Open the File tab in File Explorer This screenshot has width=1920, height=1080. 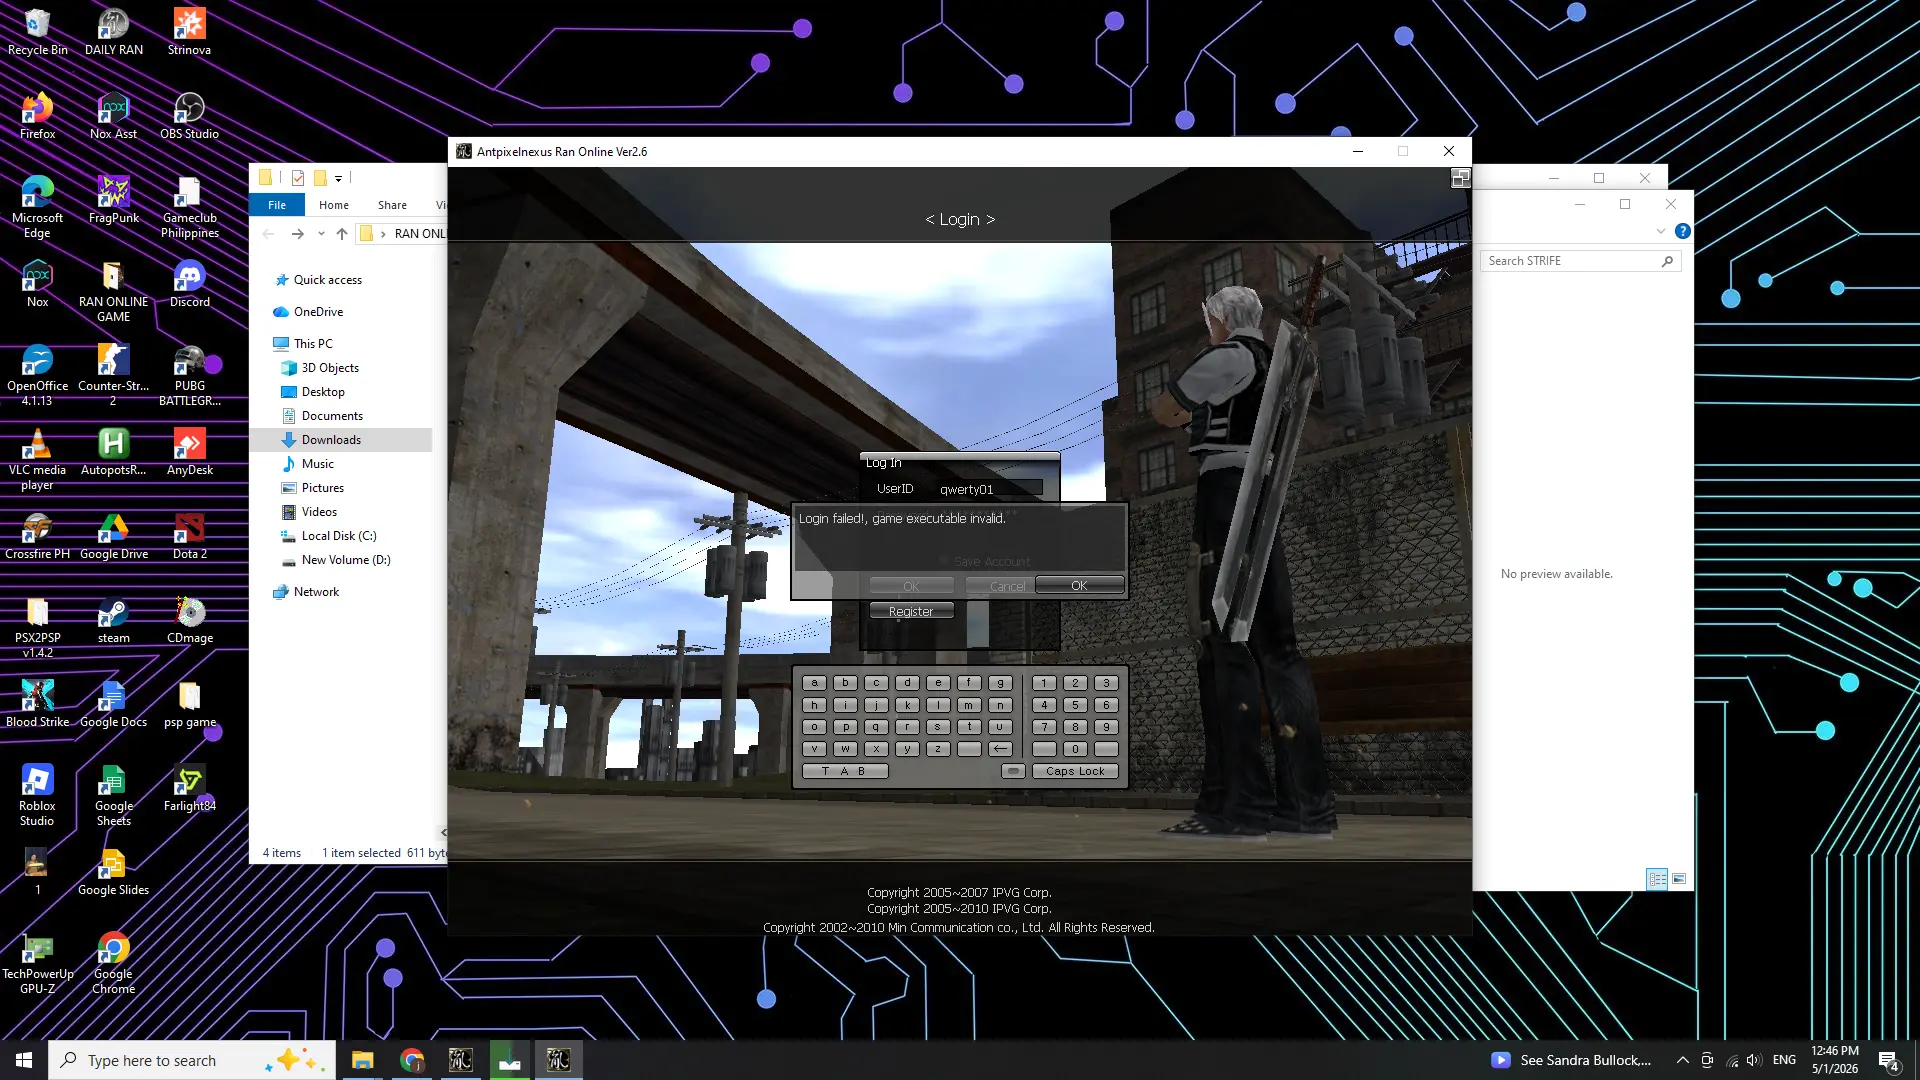[277, 205]
